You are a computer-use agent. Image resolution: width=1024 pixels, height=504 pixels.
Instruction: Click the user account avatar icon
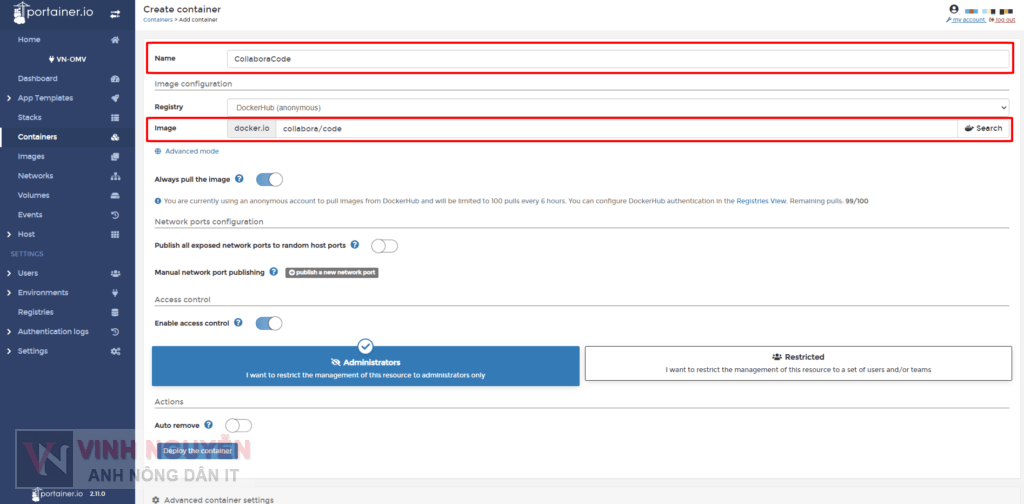click(x=954, y=9)
